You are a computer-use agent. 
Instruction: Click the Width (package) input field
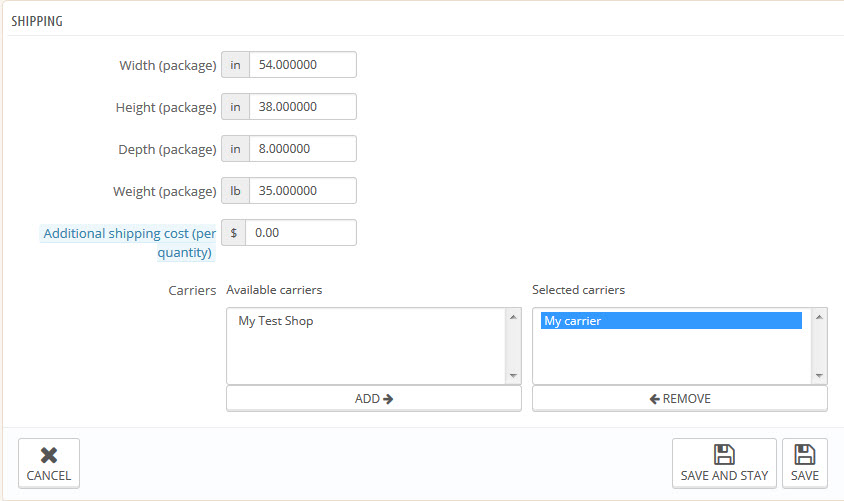[302, 65]
